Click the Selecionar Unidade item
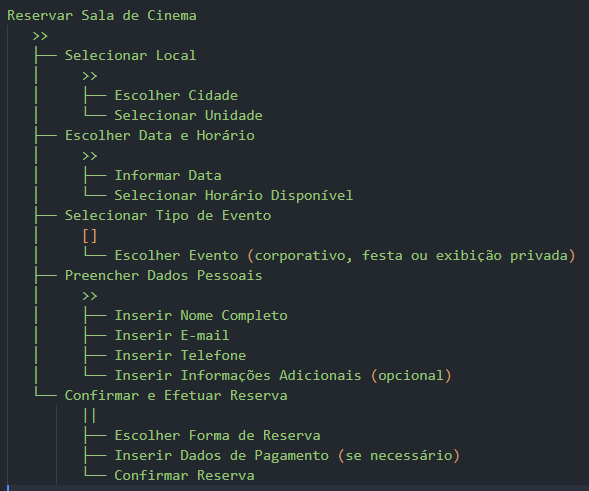 coord(189,115)
